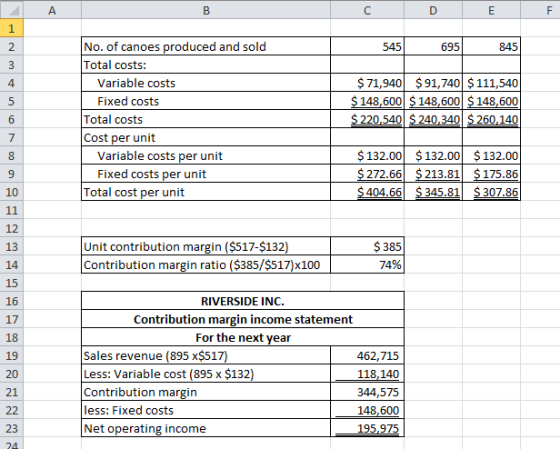Image resolution: width=560 pixels, height=449 pixels.
Task: Click 'For the next year' heading cell
Action: click(x=243, y=337)
